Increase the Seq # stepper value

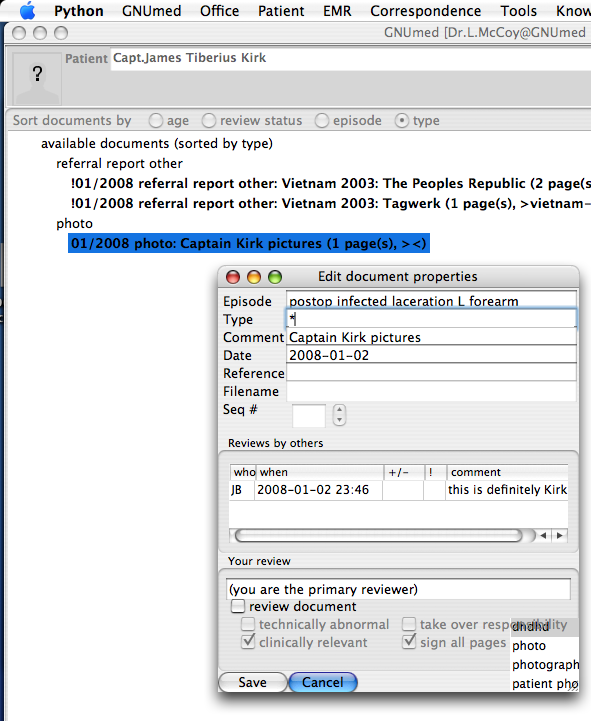[x=339, y=410]
